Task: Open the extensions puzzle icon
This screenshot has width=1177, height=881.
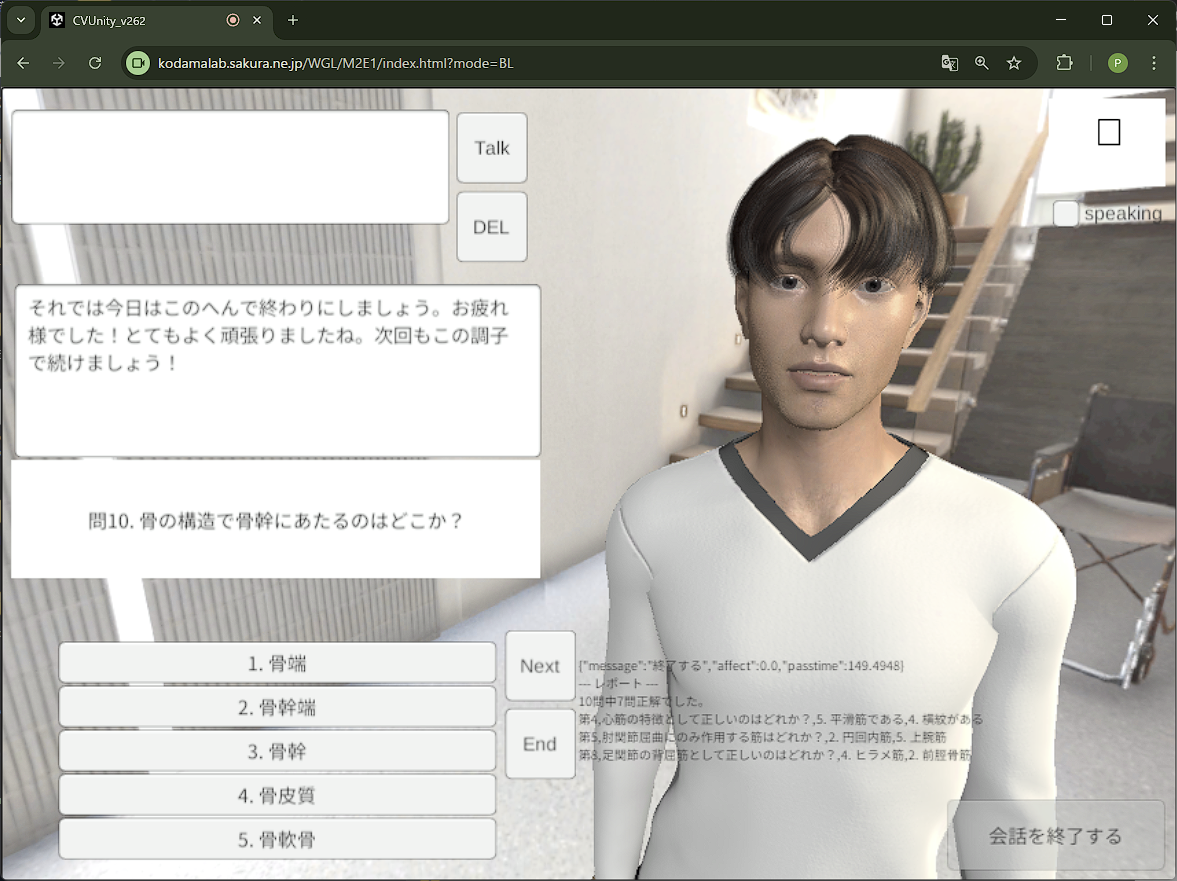Action: click(x=1065, y=63)
